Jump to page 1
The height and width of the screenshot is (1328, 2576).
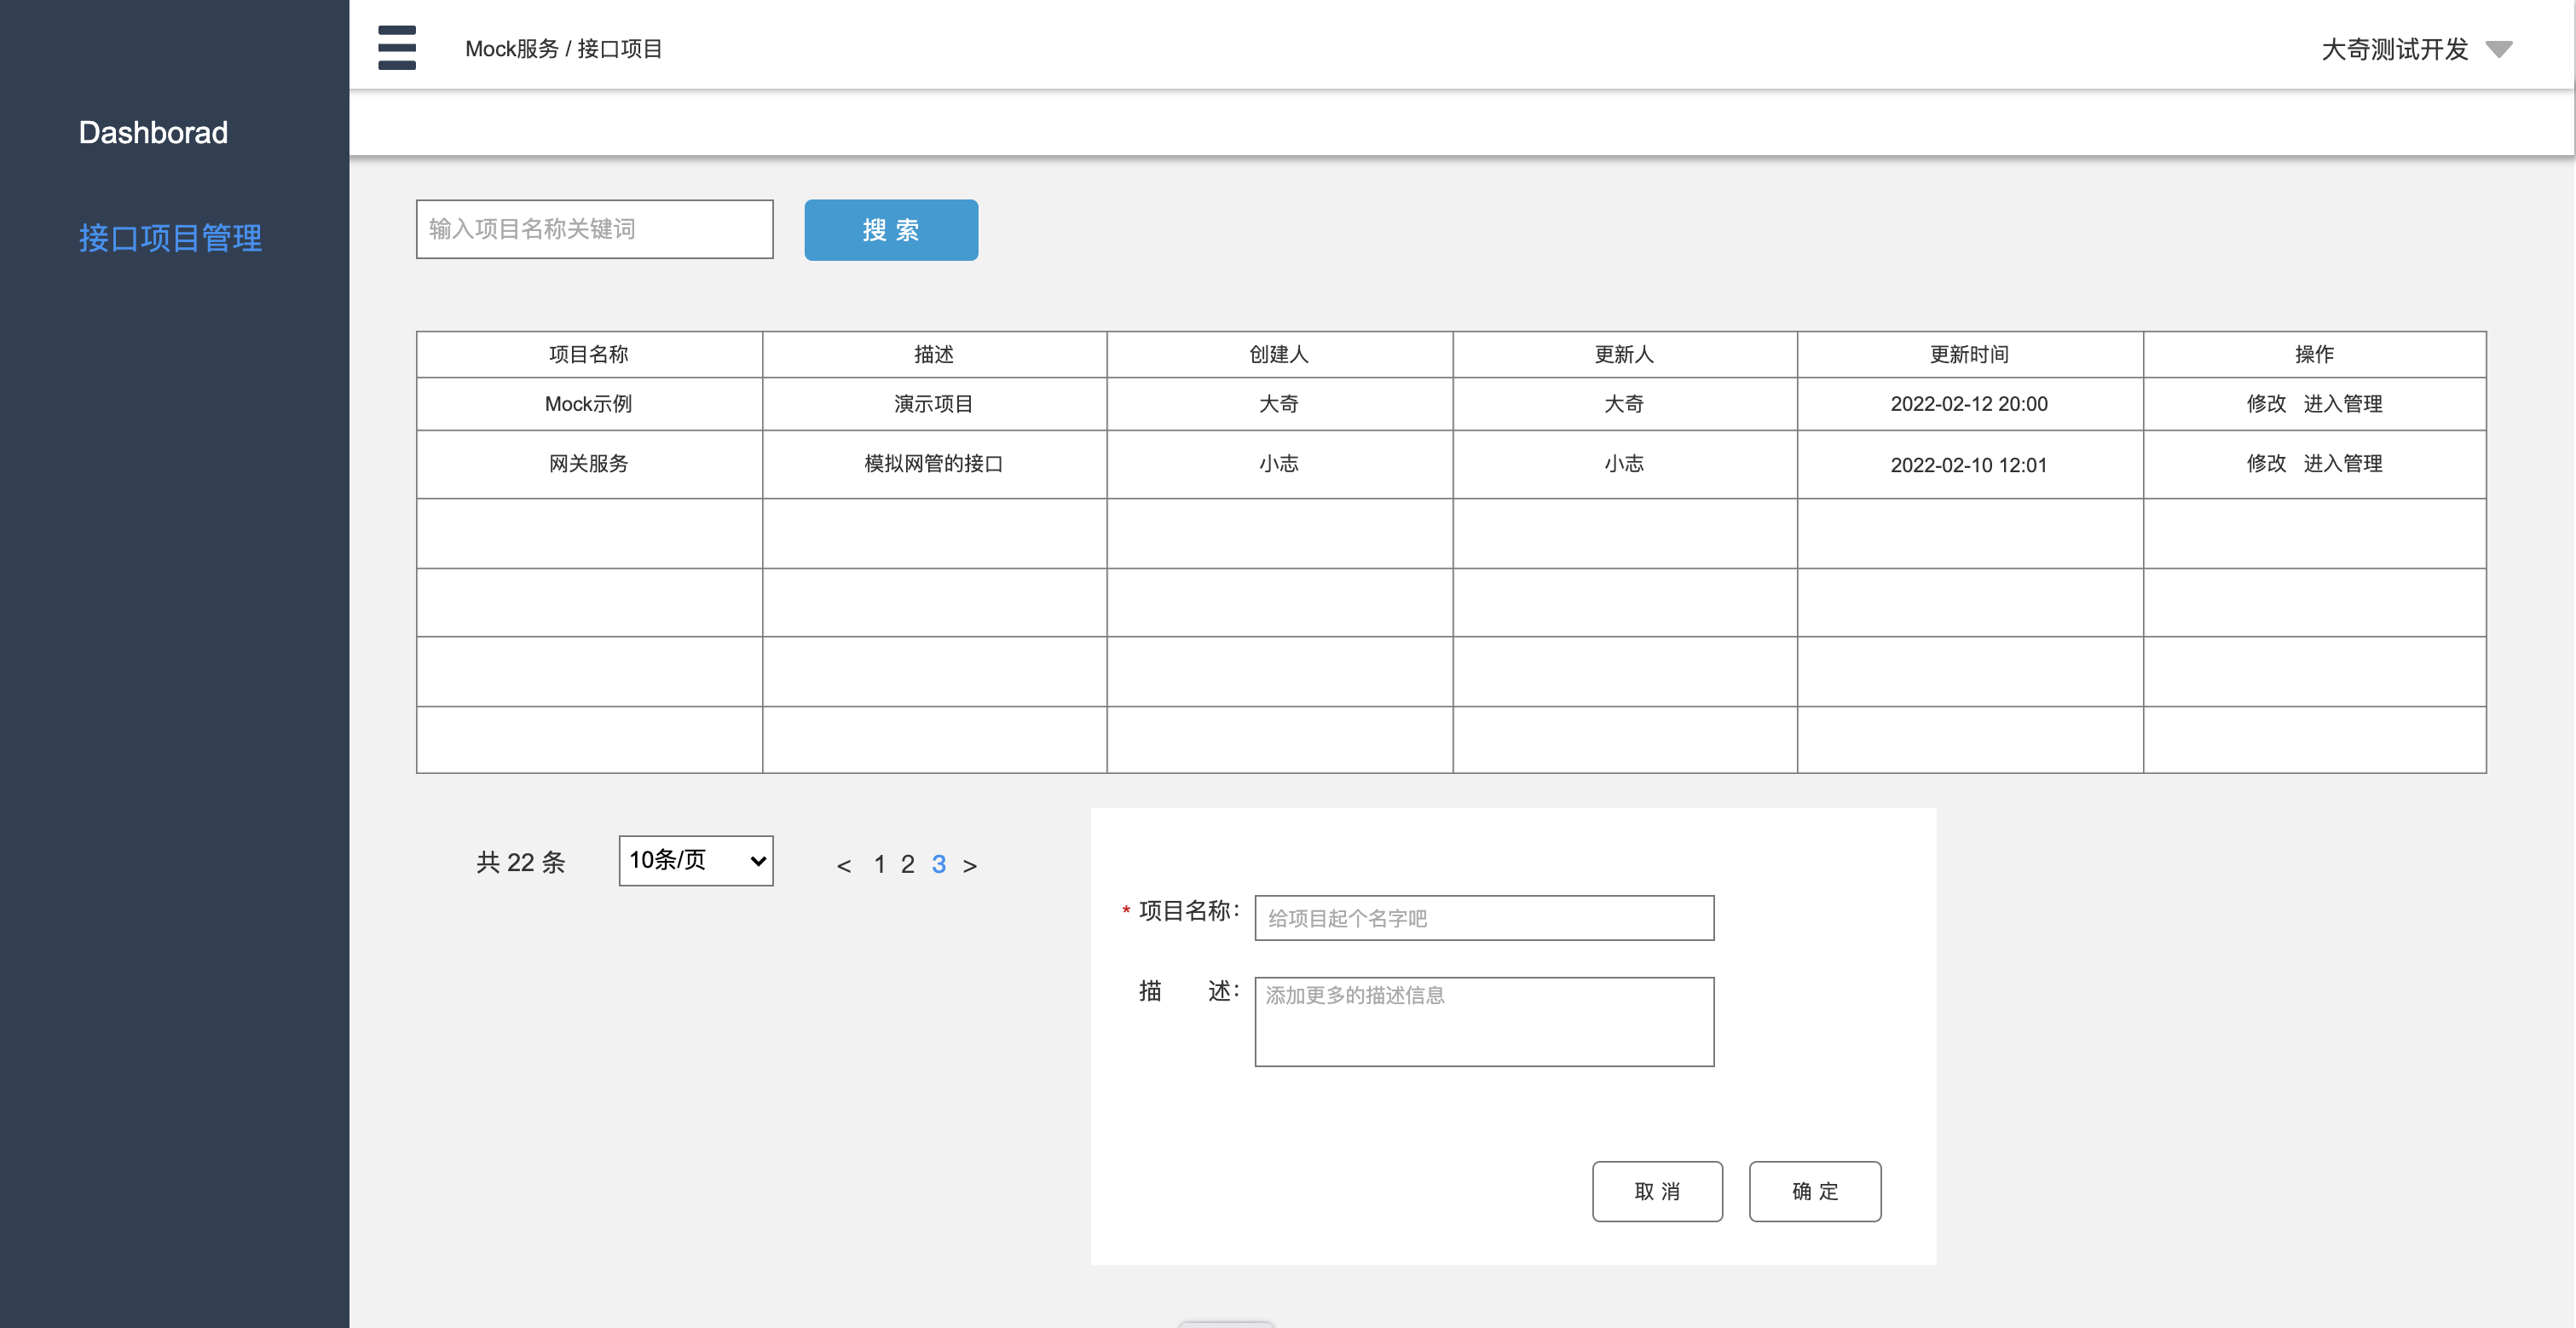click(x=879, y=864)
